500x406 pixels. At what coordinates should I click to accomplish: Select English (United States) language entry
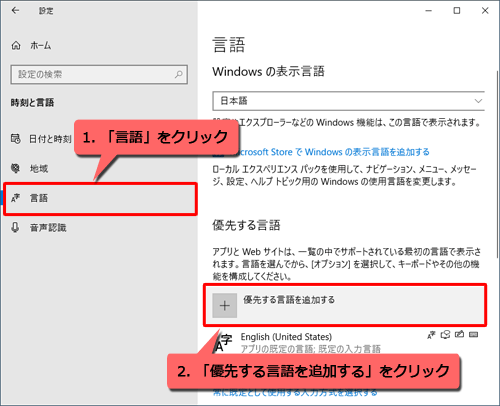tap(345, 342)
